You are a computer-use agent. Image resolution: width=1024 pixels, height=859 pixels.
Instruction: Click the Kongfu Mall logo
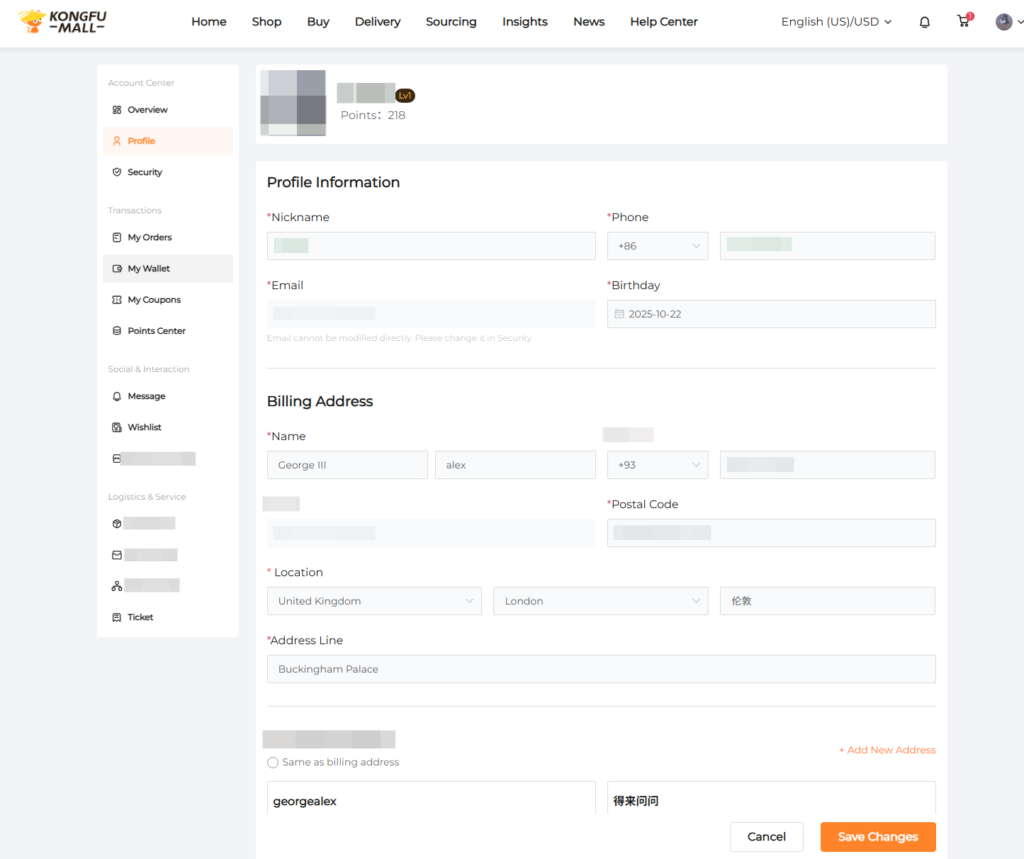[65, 21]
